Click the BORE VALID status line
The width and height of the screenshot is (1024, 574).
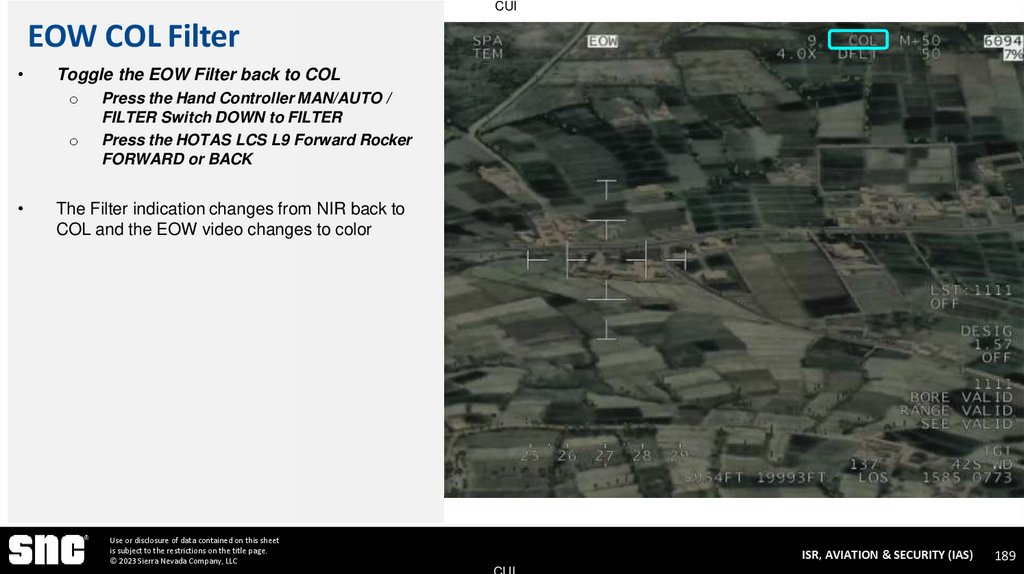click(961, 397)
